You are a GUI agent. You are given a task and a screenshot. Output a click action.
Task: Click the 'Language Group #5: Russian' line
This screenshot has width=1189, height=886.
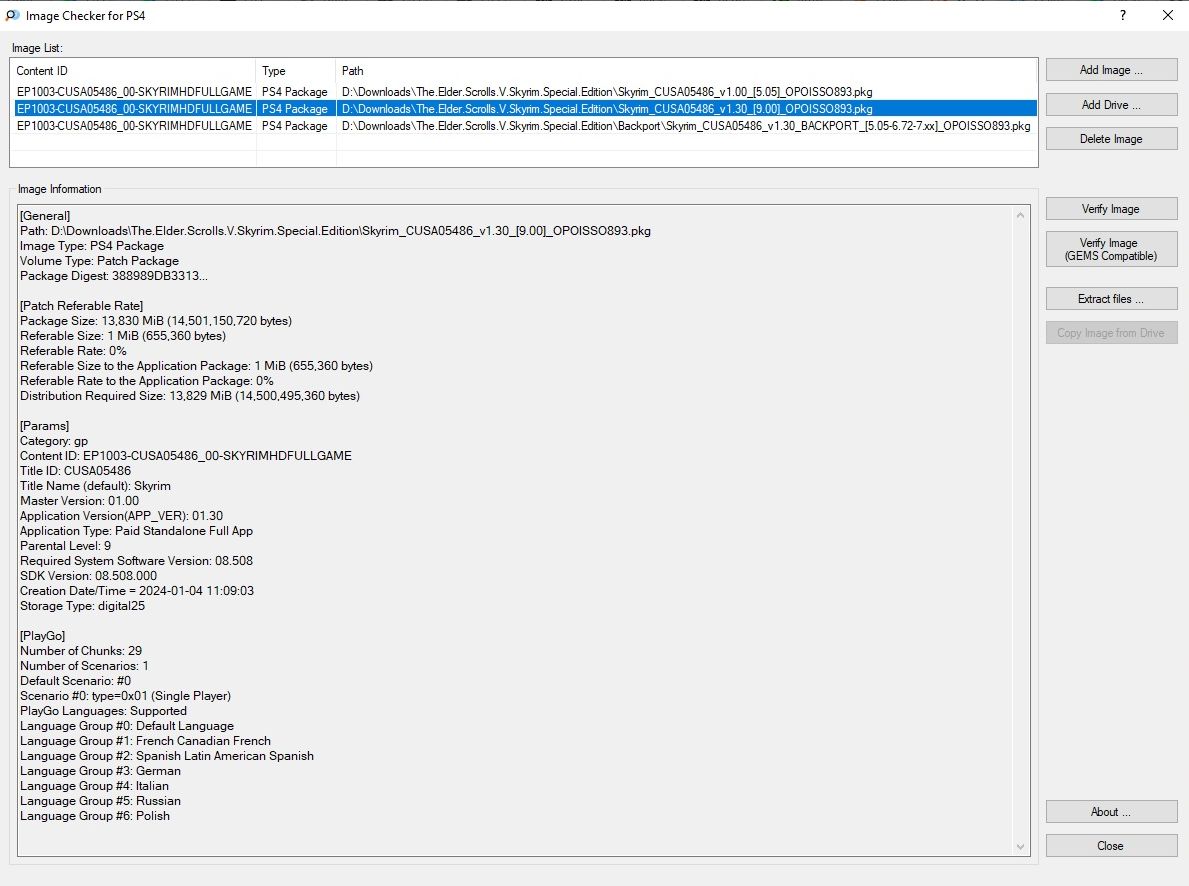pyautogui.click(x=101, y=801)
